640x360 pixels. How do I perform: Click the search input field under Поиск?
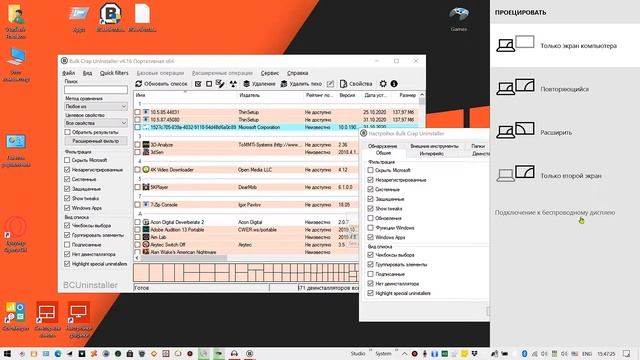96,90
